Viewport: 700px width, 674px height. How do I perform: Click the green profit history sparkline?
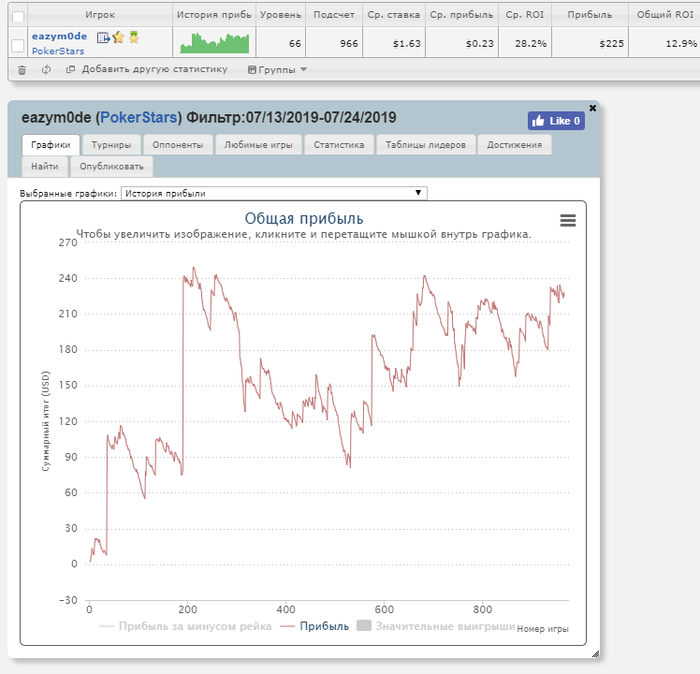point(214,43)
